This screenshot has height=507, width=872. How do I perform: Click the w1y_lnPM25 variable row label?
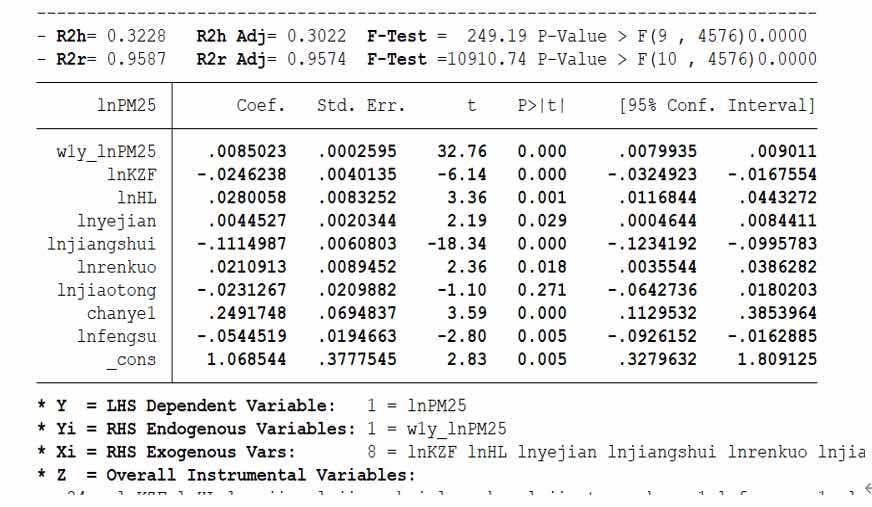coord(109,152)
